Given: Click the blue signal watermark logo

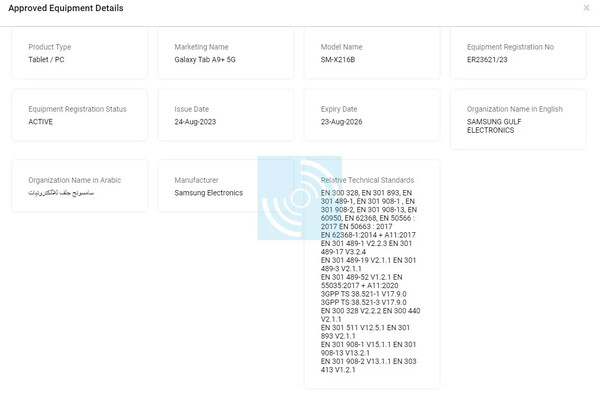Looking at the screenshot, I should tap(300, 198).
